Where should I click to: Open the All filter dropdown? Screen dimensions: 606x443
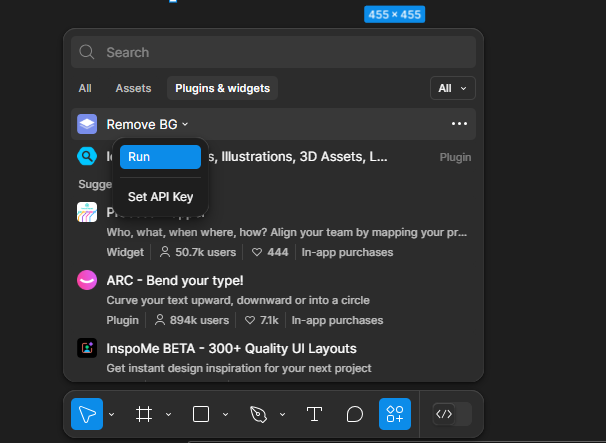click(453, 88)
